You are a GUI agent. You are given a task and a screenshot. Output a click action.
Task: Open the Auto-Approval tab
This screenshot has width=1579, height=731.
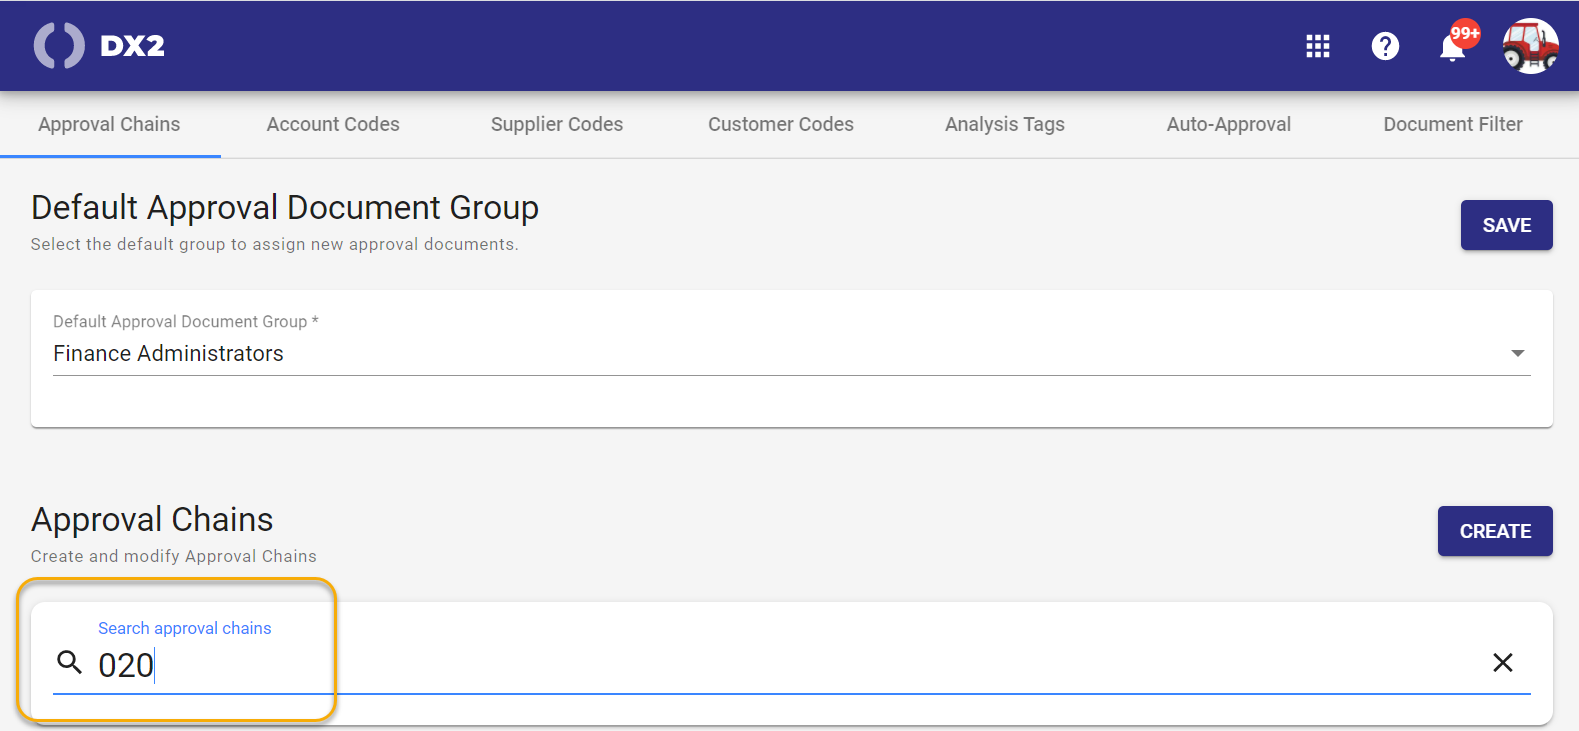pyautogui.click(x=1229, y=125)
